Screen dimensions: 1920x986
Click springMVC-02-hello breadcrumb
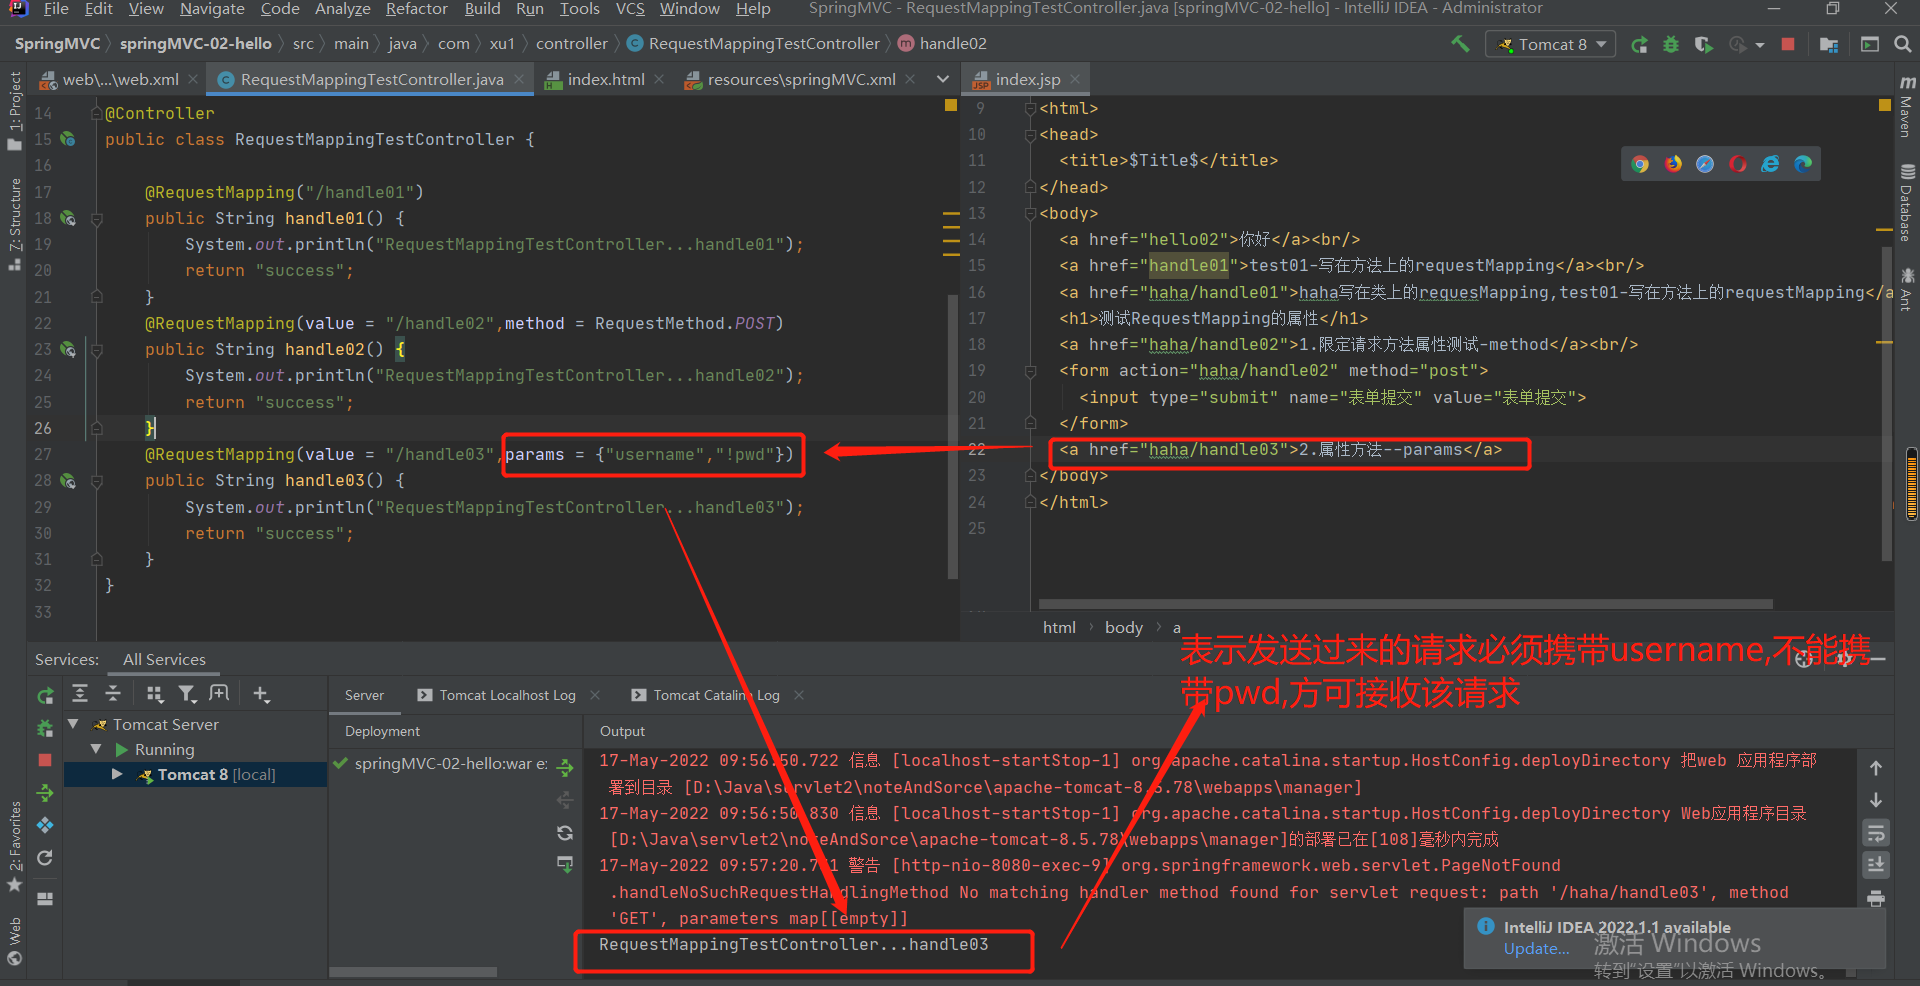196,44
